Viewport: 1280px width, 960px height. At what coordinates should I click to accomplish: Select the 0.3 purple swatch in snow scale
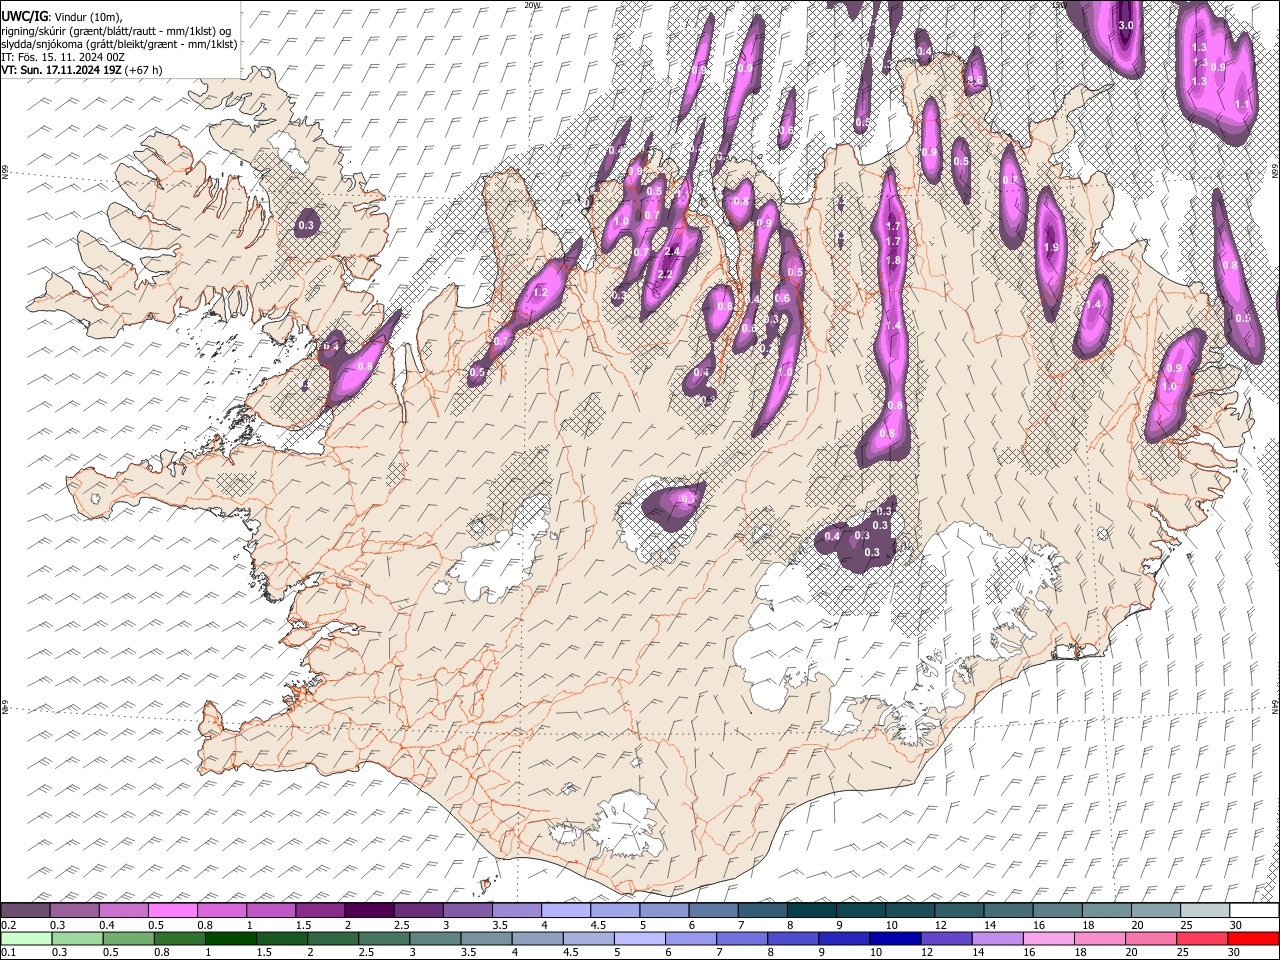74,911
